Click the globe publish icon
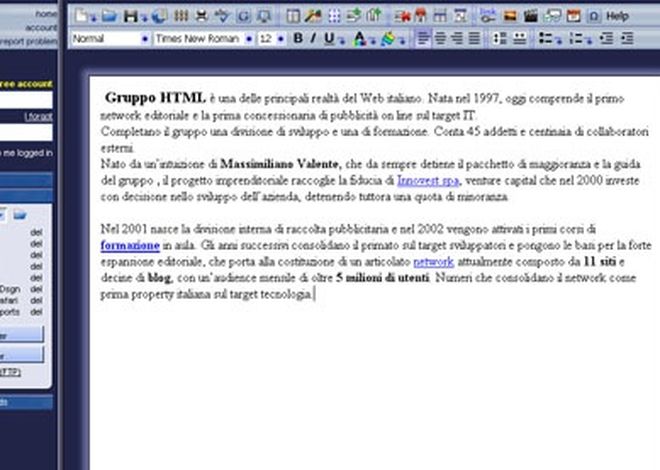This screenshot has height=470, width=660. pyautogui.click(x=160, y=16)
